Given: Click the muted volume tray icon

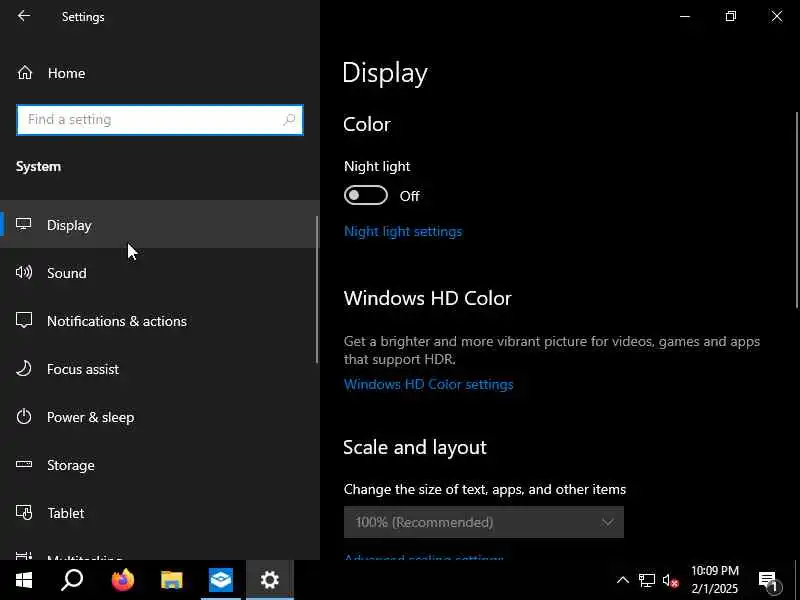Looking at the screenshot, I should pyautogui.click(x=670, y=580).
